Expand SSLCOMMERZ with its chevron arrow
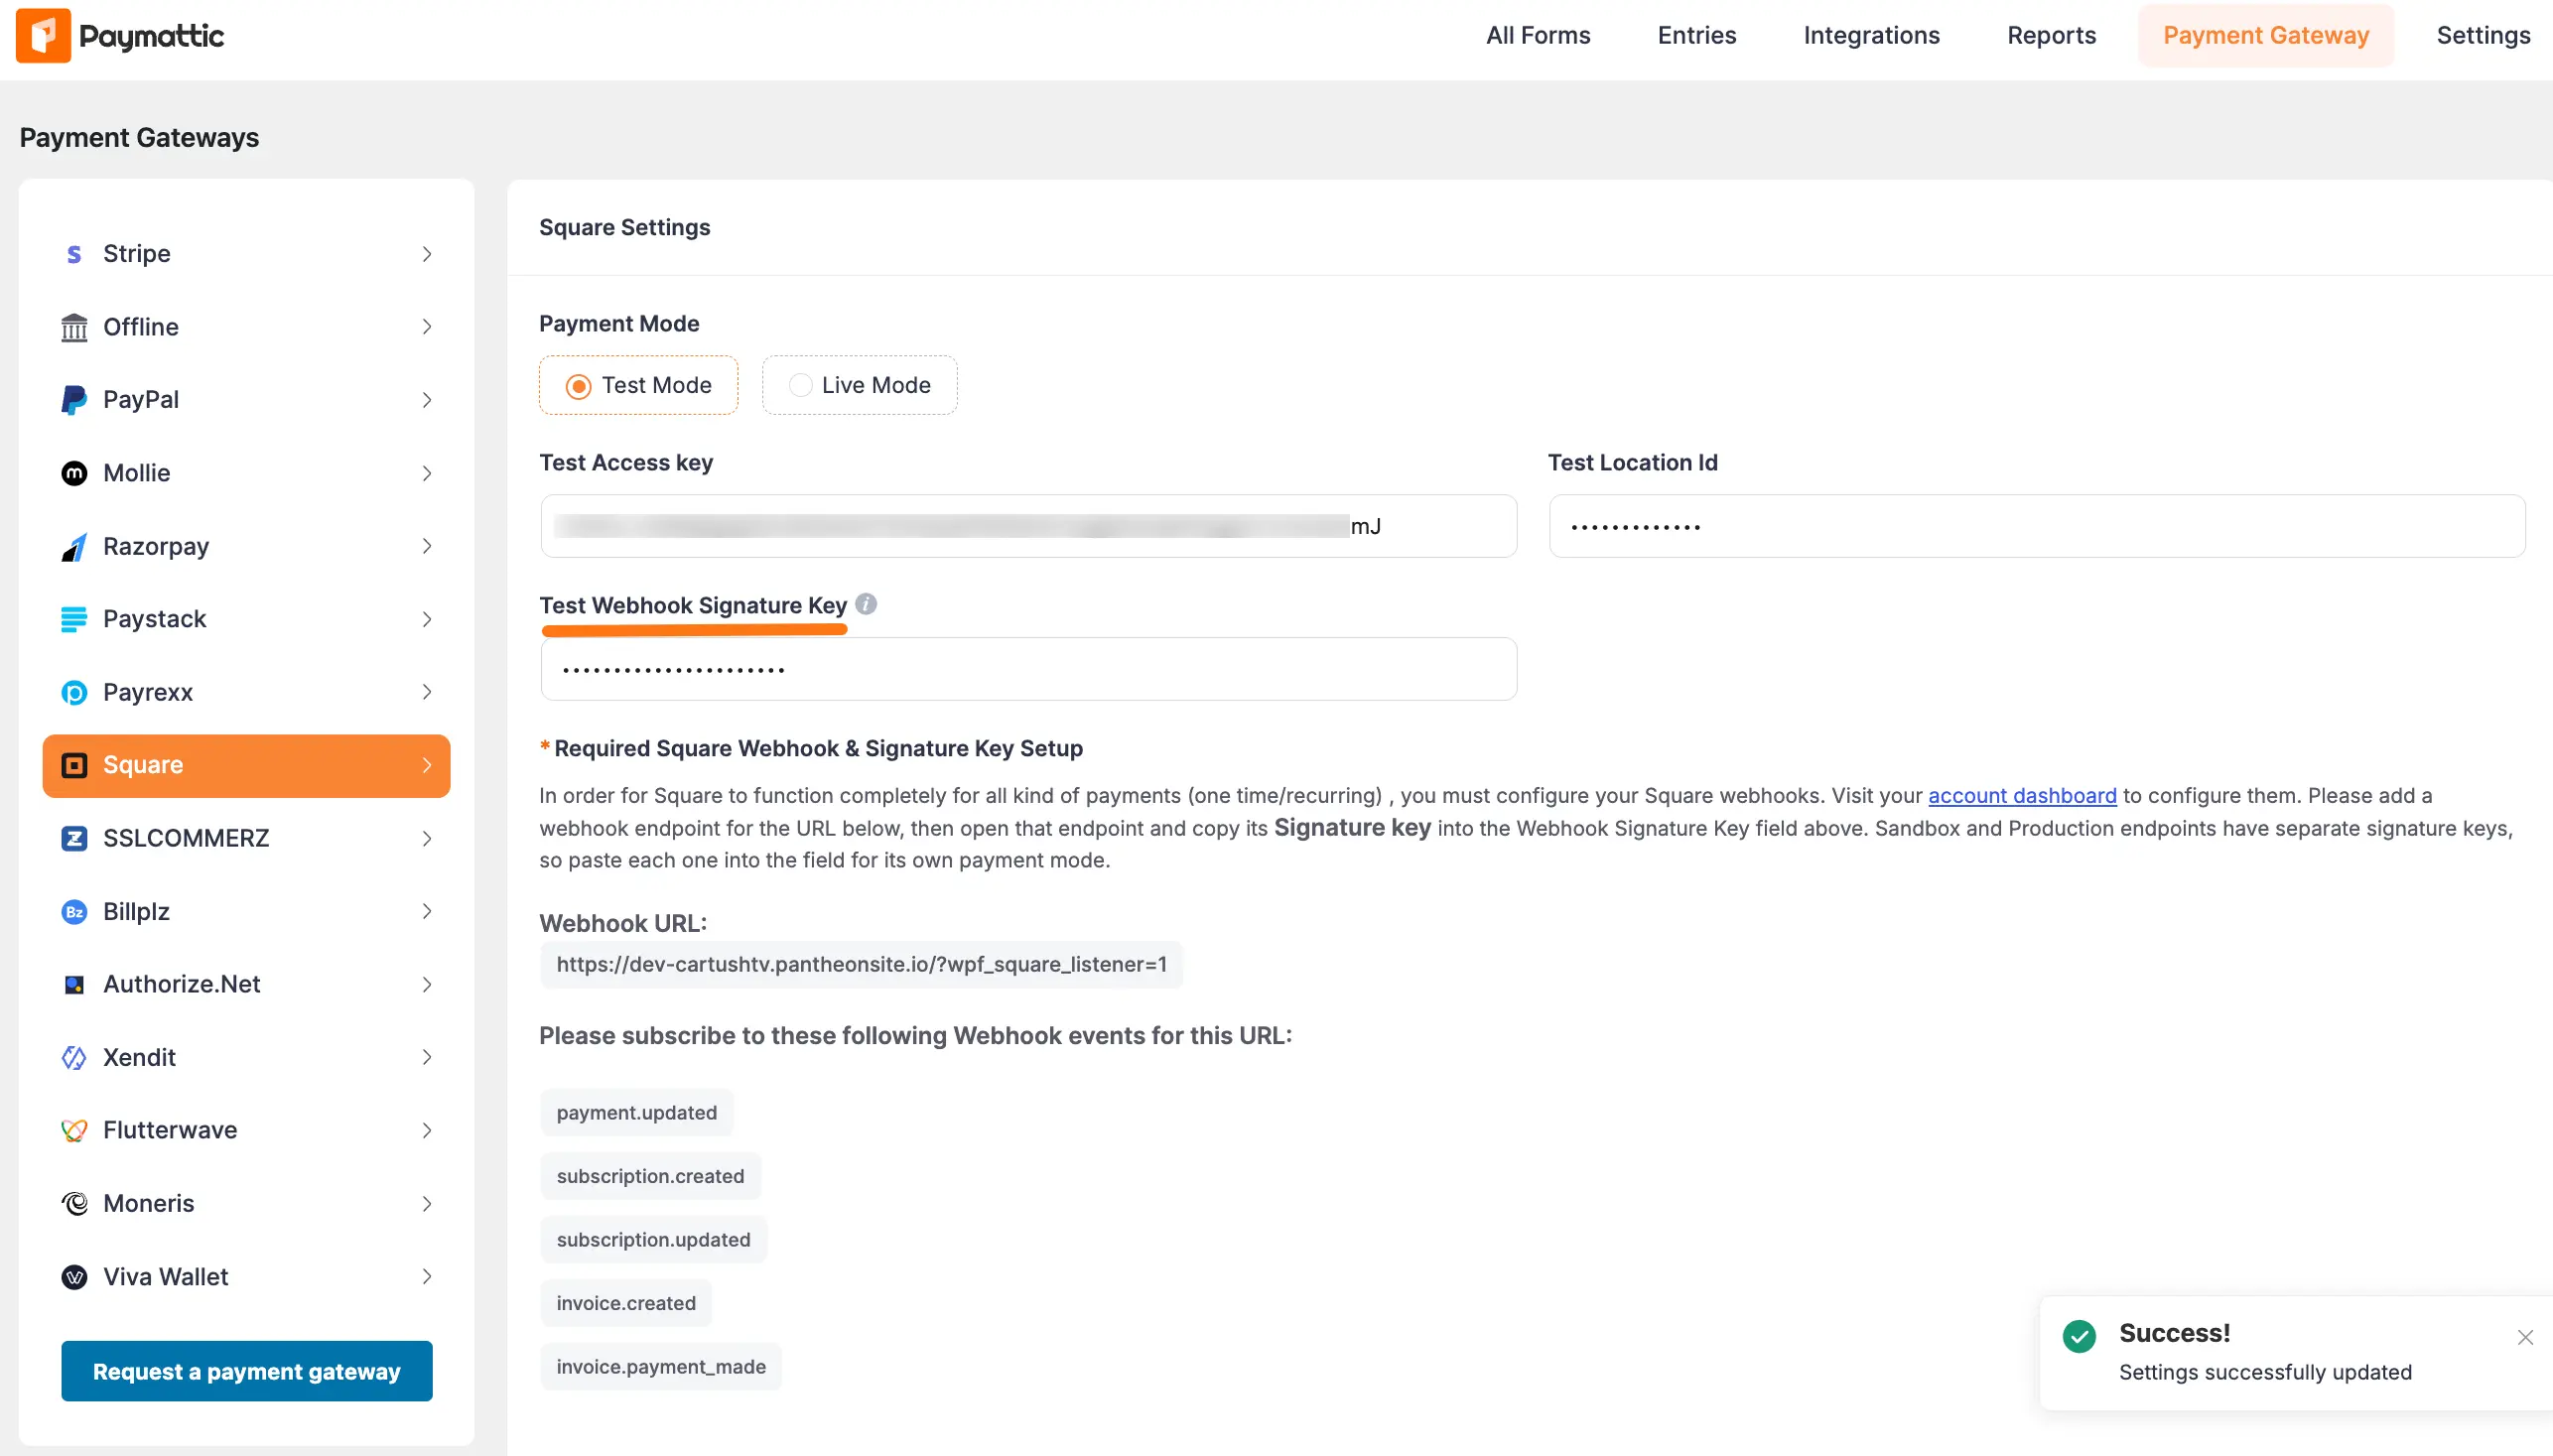 pyautogui.click(x=427, y=838)
